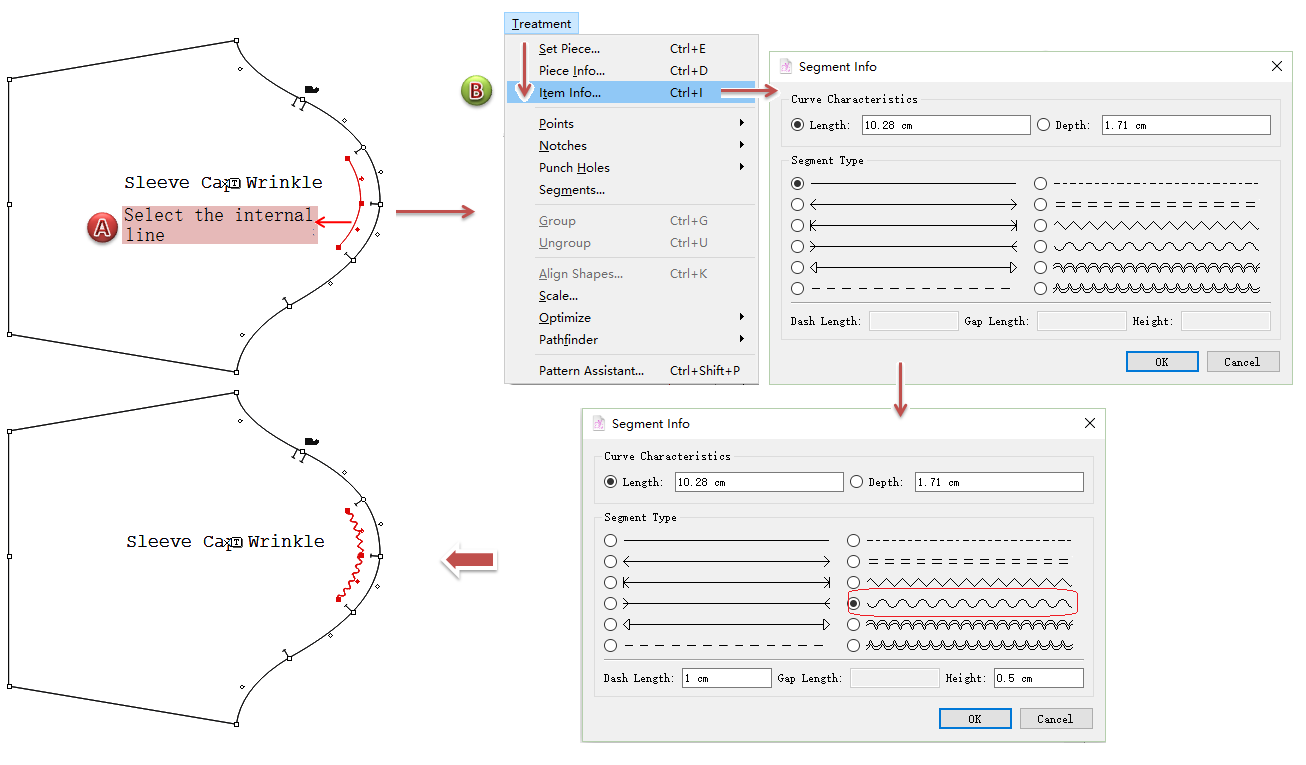Click the Height field showing 0.5 cm
This screenshot has height=765, width=1306.
pos(1038,678)
